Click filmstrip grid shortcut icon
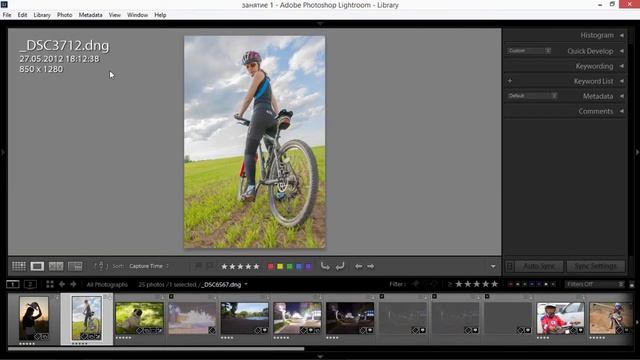The image size is (640, 360). [x=50, y=284]
